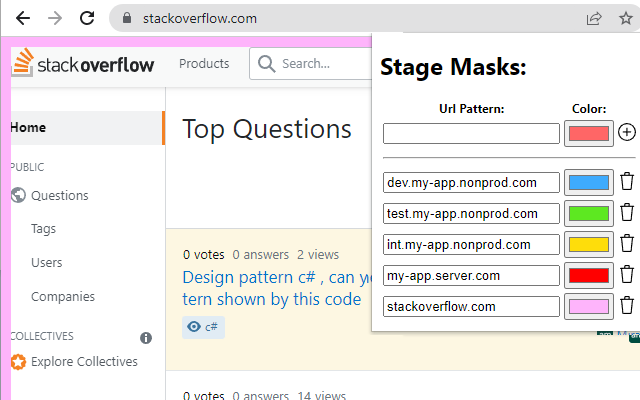
Task: Change the green test mask color
Action: (x=588, y=213)
